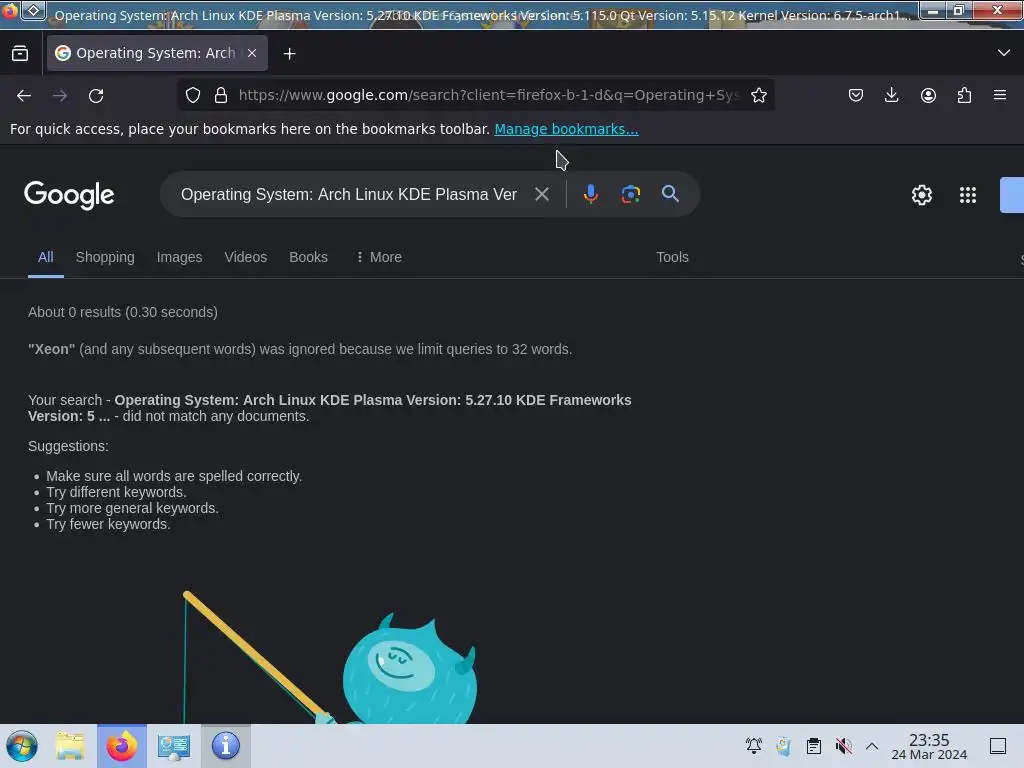Viewport: 1024px width, 768px height.
Task: Open Firefox account menu
Action: [x=928, y=95]
